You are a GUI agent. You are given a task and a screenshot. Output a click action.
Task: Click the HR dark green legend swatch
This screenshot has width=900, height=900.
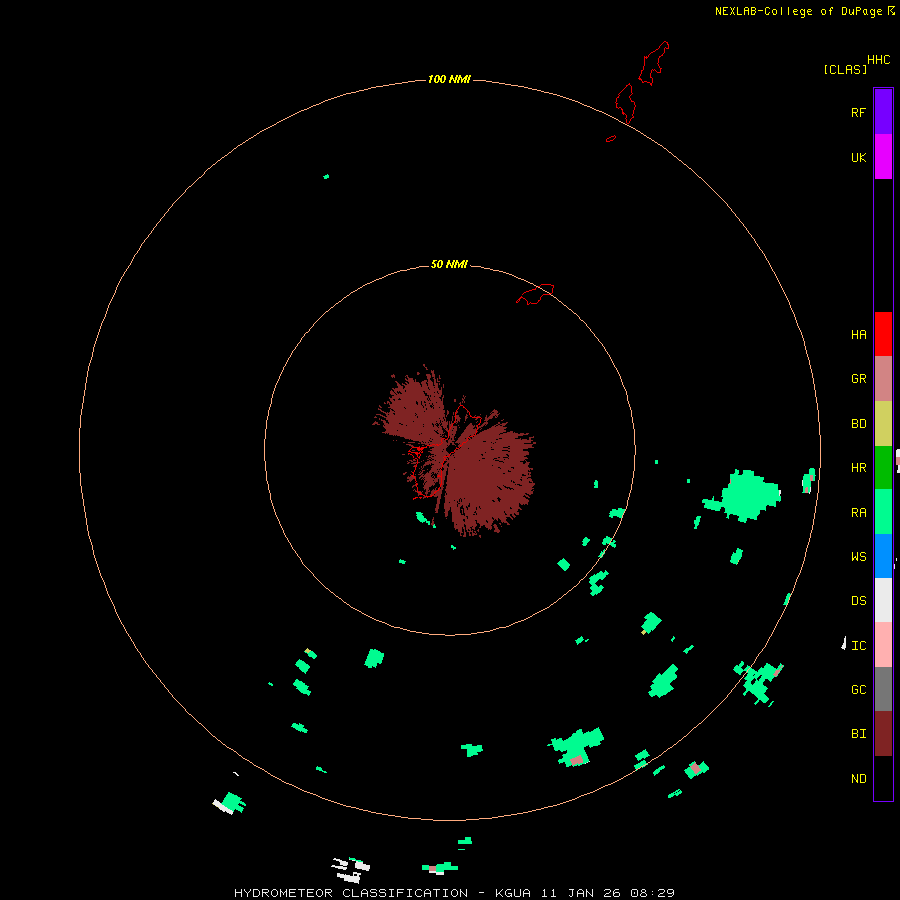click(x=883, y=468)
